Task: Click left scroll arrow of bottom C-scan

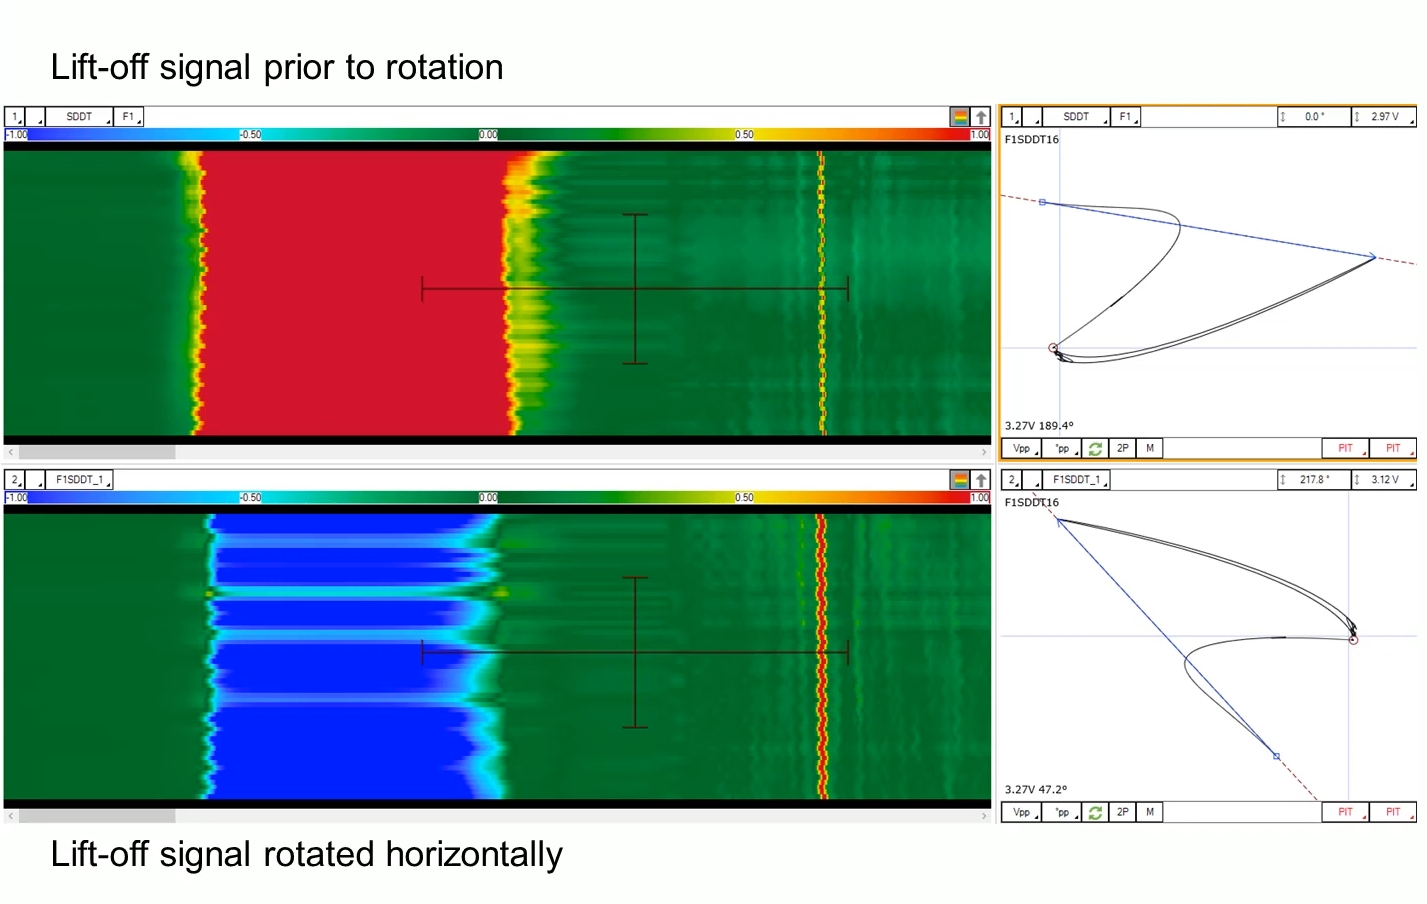Action: click(x=11, y=816)
